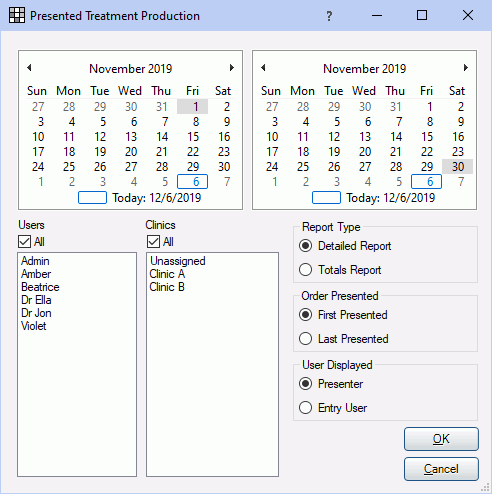Click the help question mark icon
The width and height of the screenshot is (492, 494).
click(x=329, y=16)
